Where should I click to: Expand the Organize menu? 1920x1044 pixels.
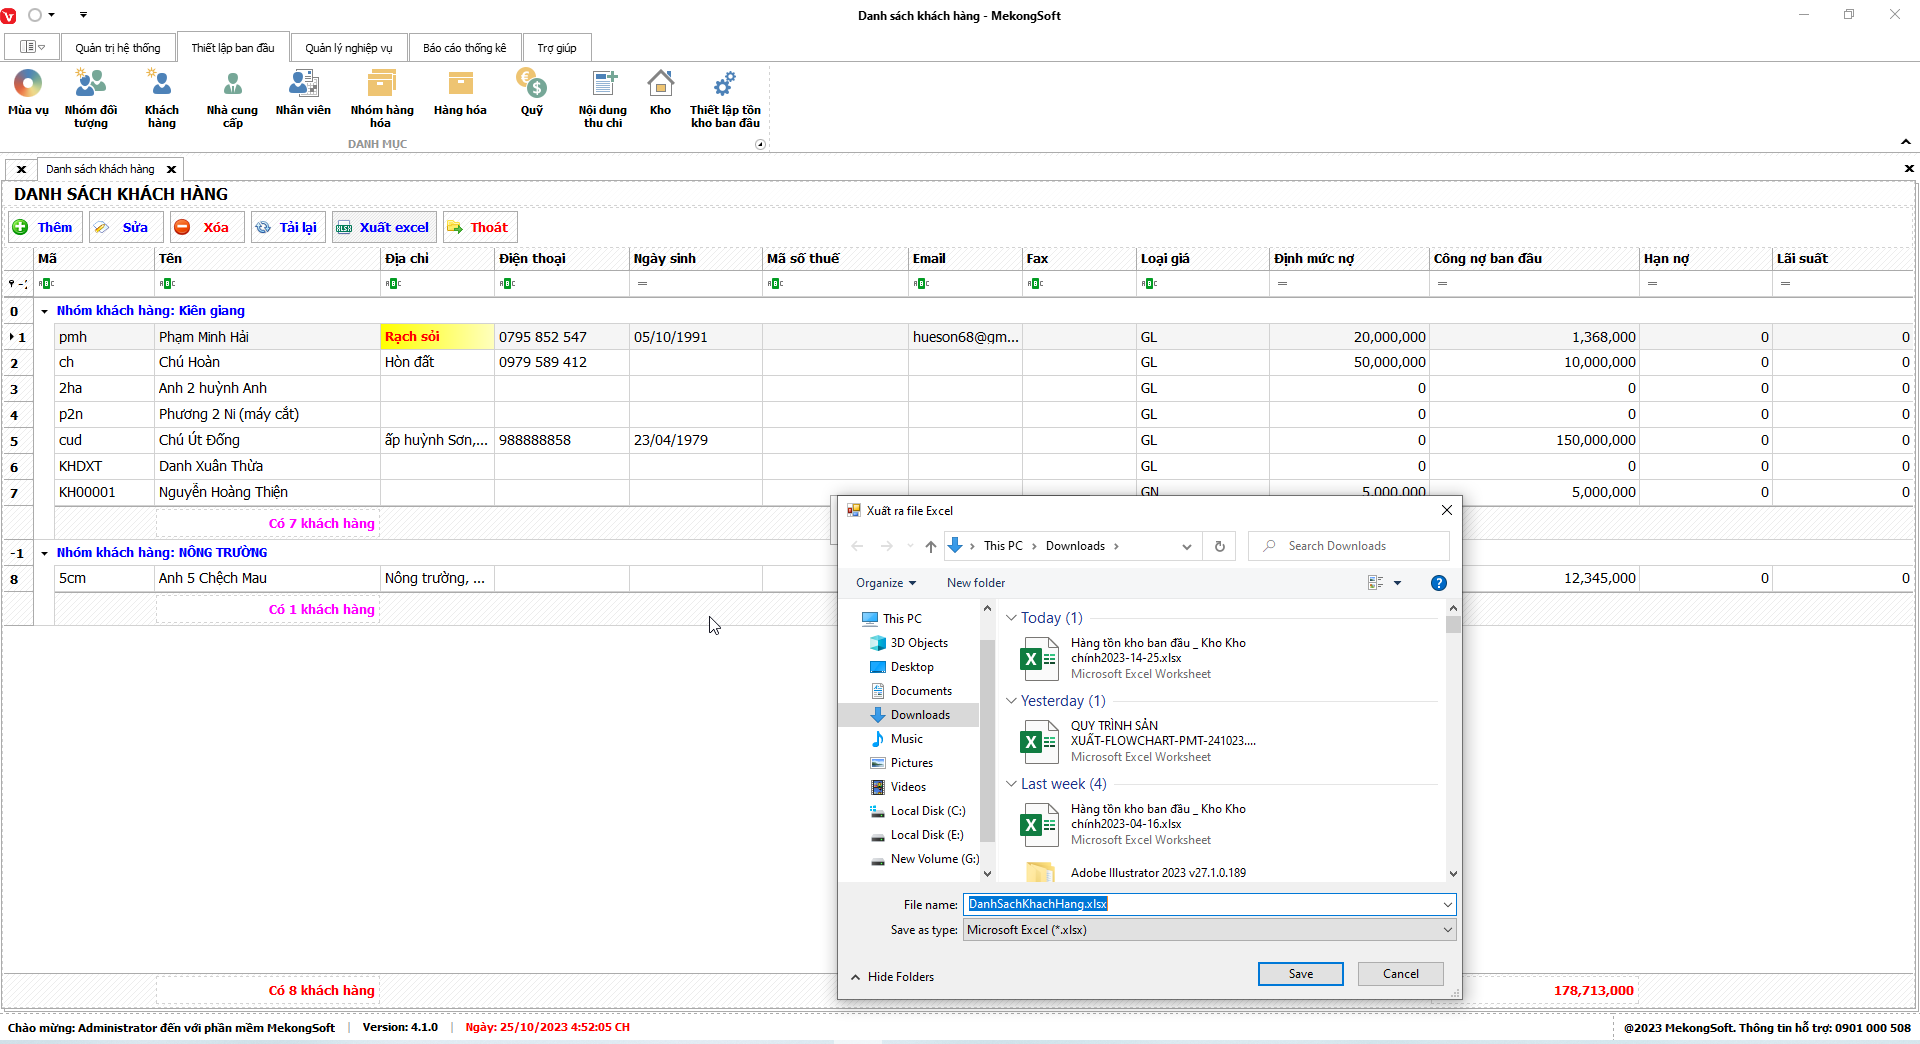[885, 583]
